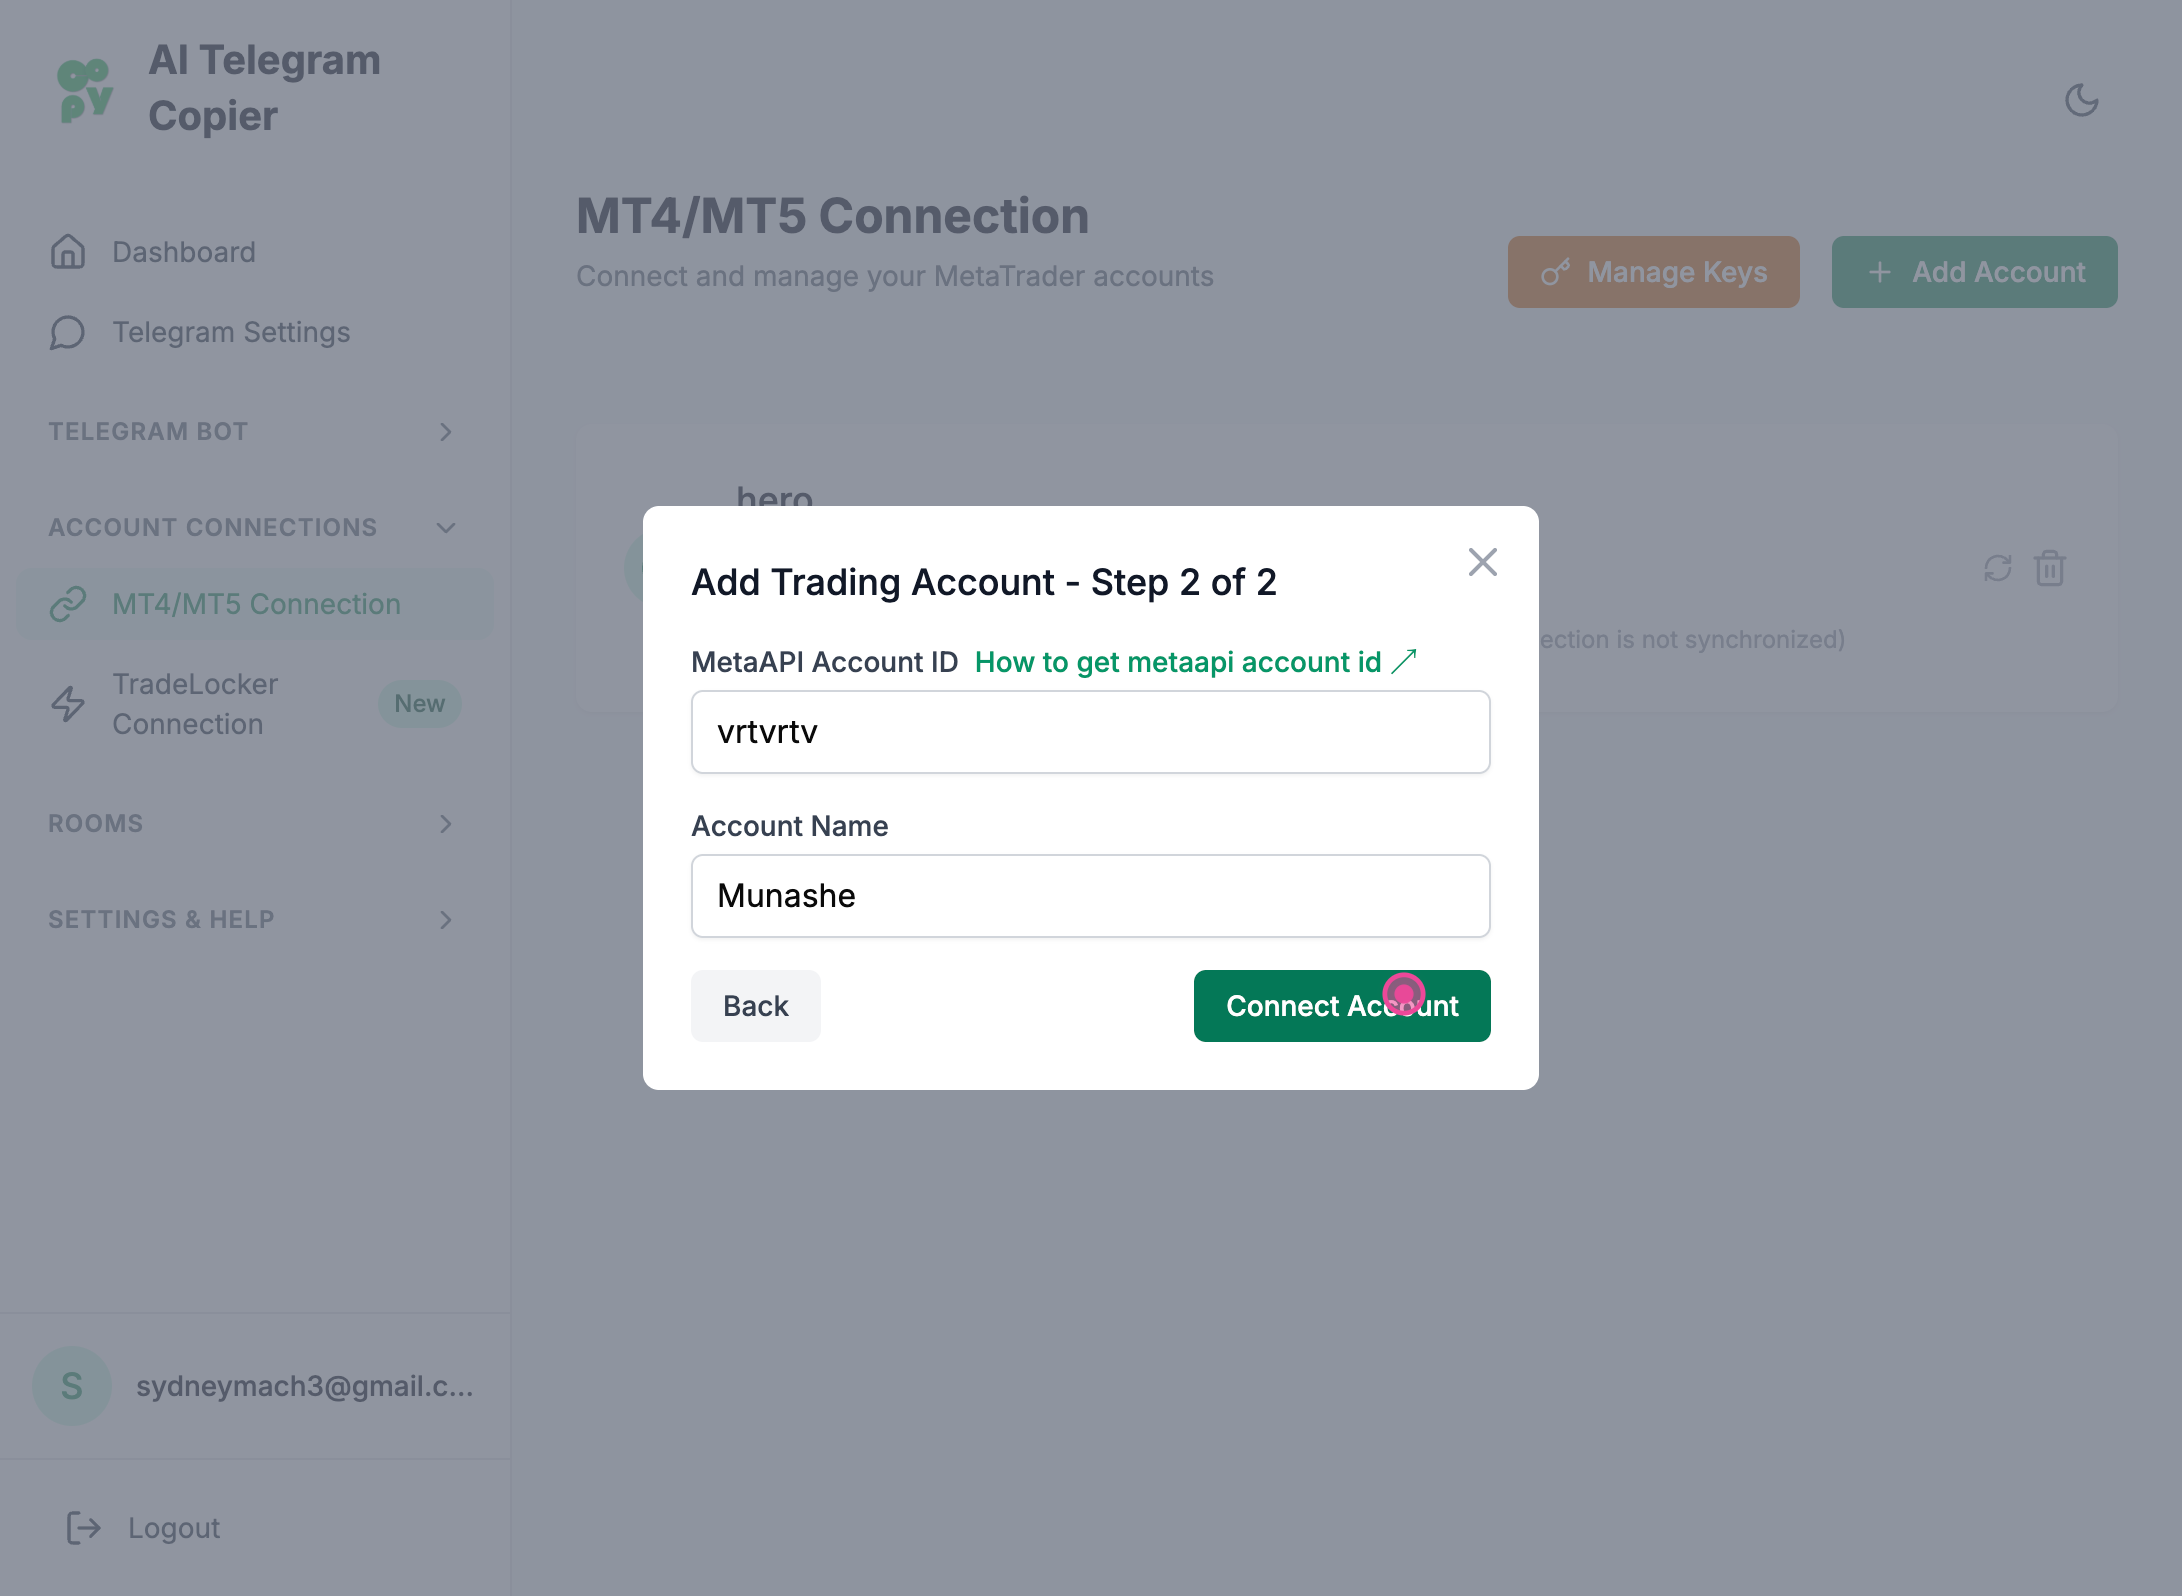Click the AI Telegram Copier logo

pyautogui.click(x=85, y=90)
